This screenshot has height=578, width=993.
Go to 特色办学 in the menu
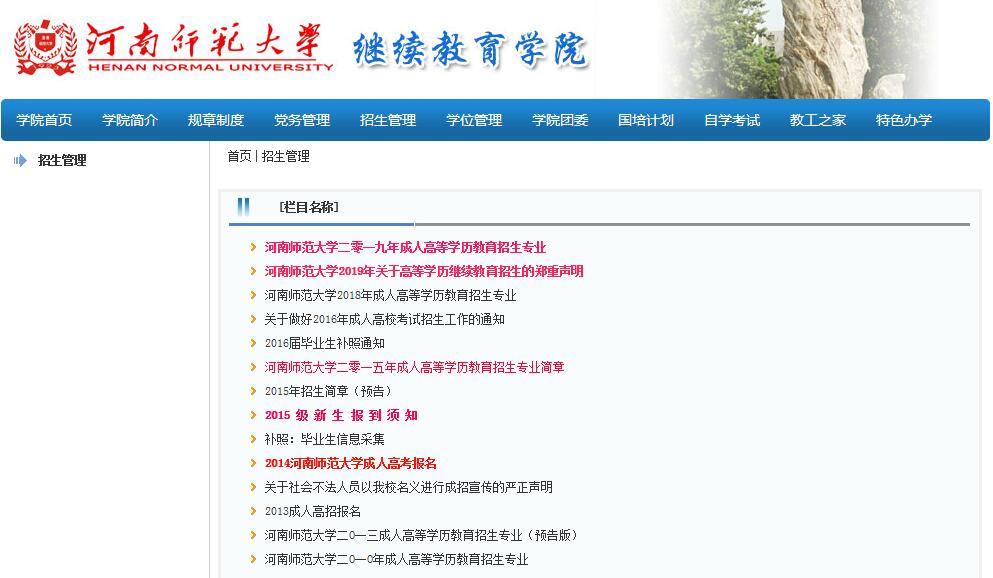pyautogui.click(x=904, y=120)
